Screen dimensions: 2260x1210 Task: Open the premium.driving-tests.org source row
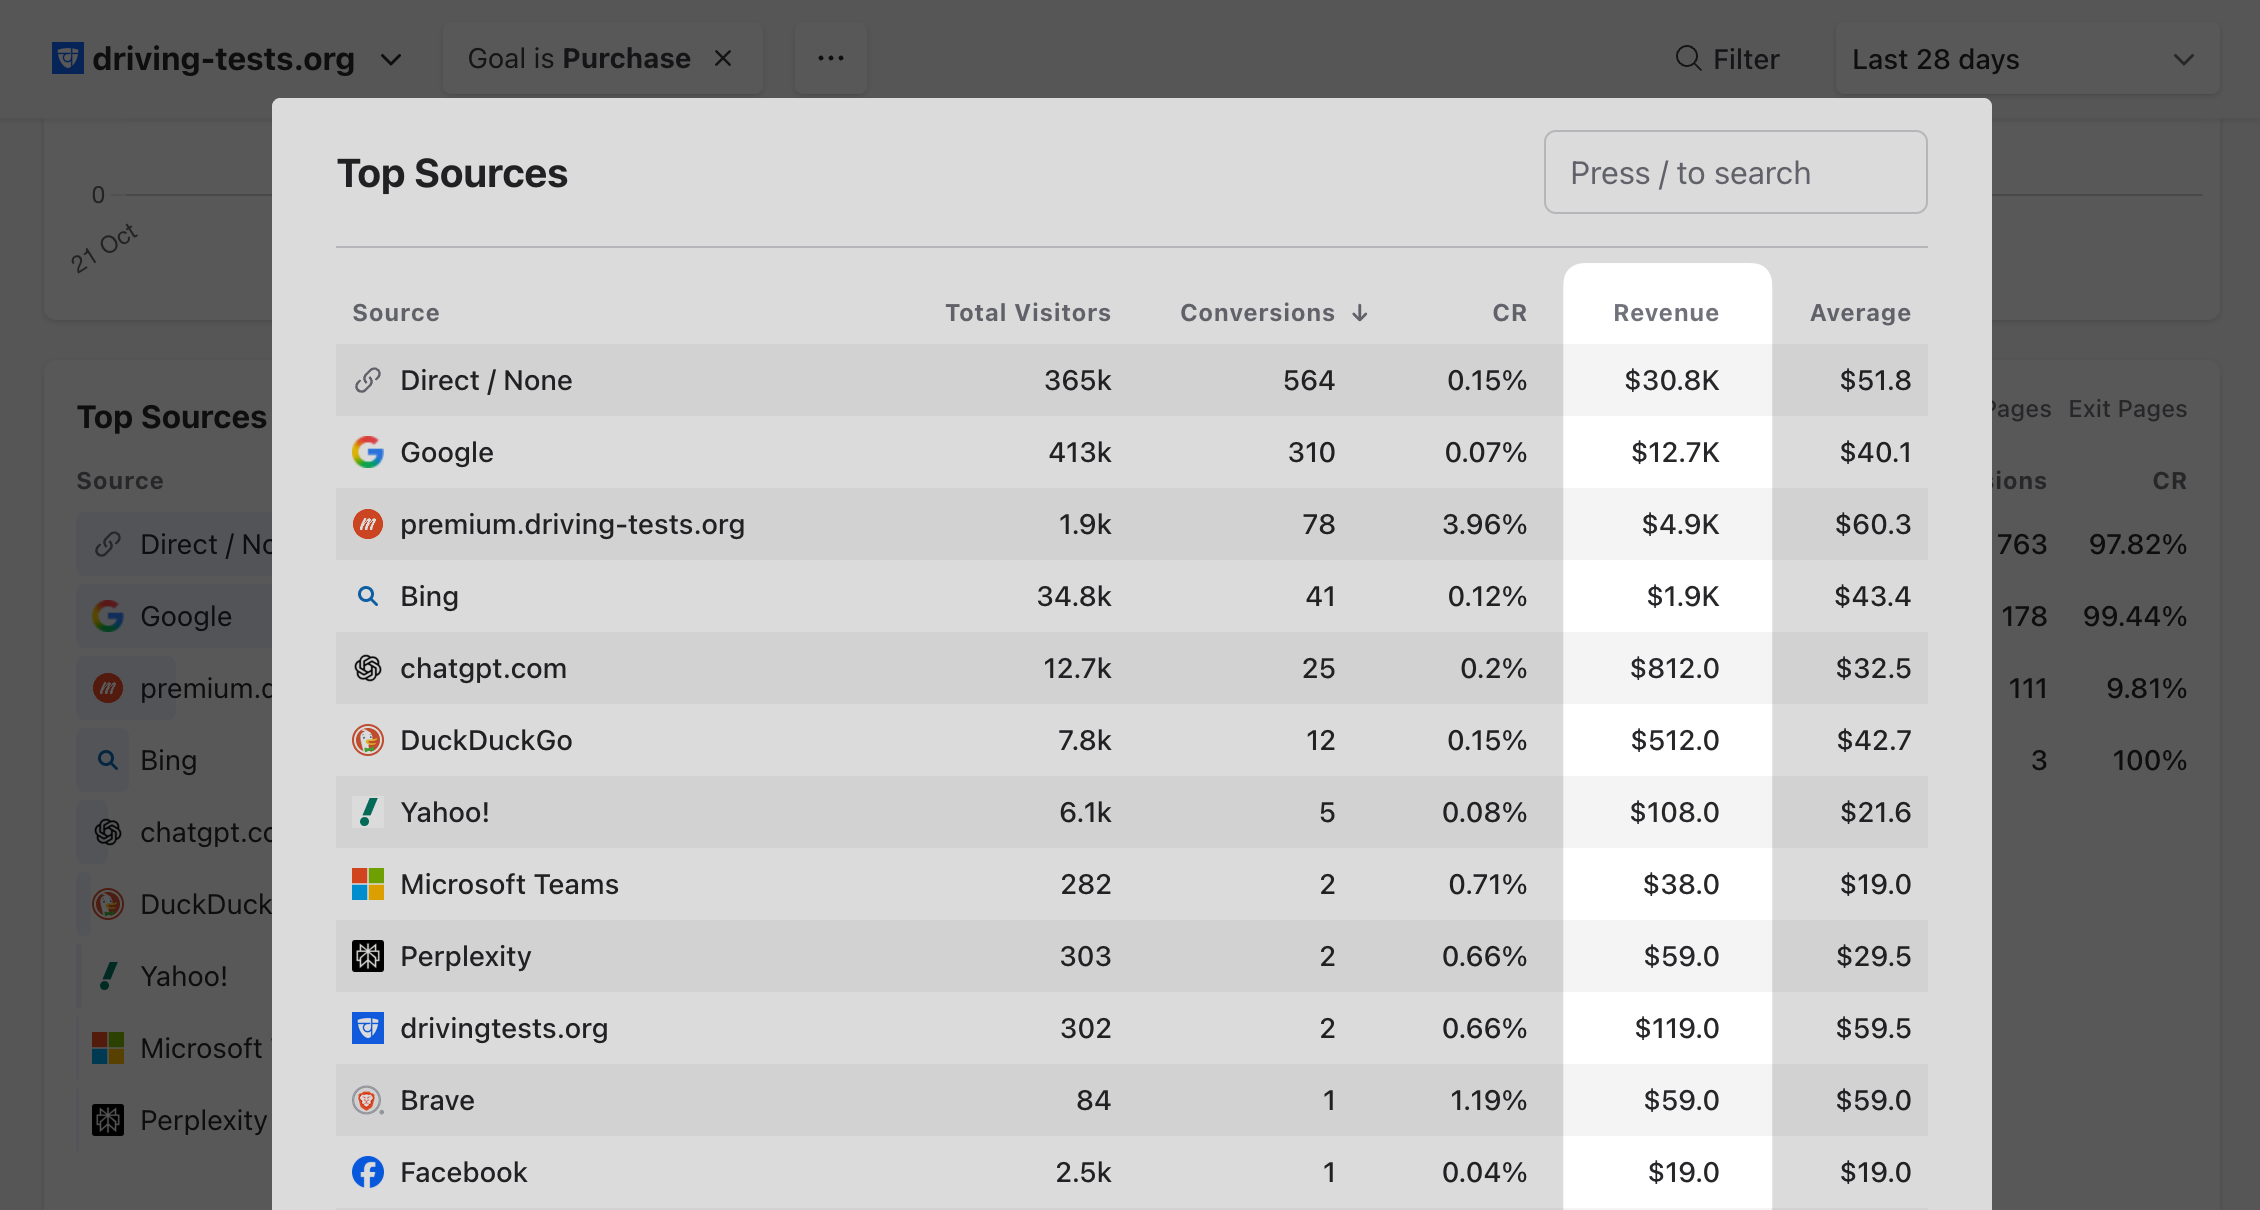point(572,524)
